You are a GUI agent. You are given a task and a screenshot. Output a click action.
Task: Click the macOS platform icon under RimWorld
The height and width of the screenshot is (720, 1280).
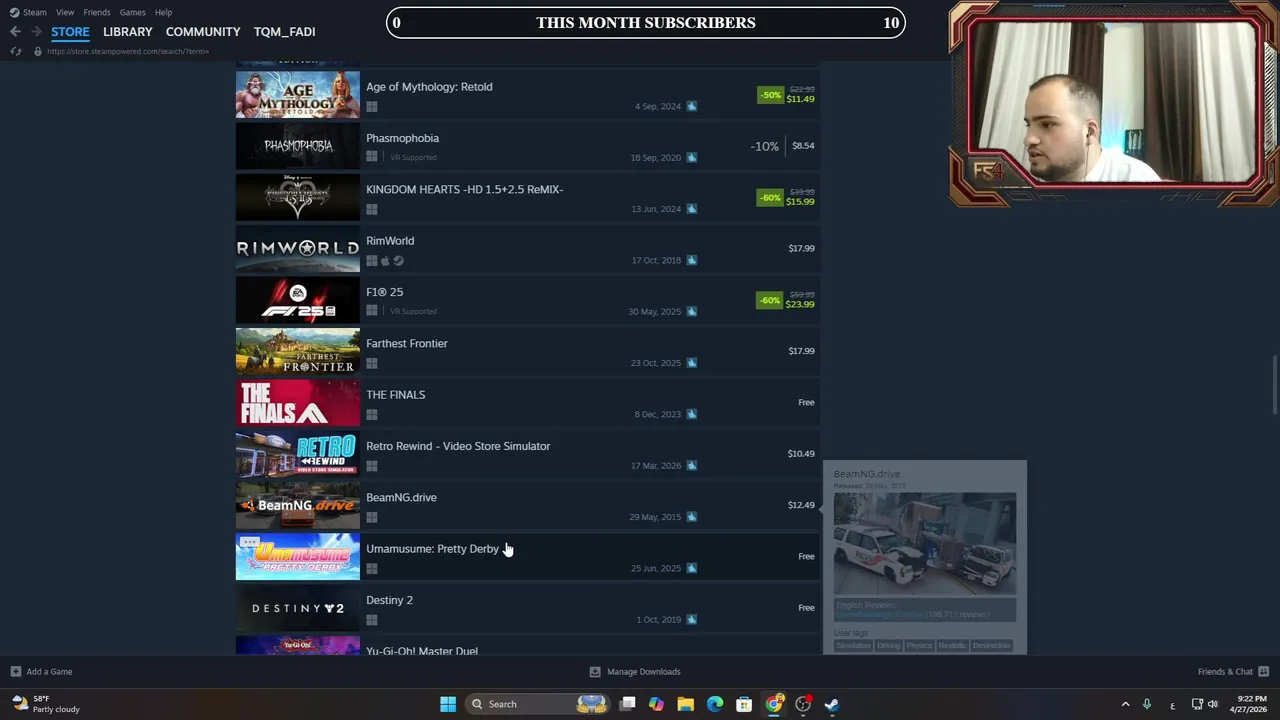(385, 261)
